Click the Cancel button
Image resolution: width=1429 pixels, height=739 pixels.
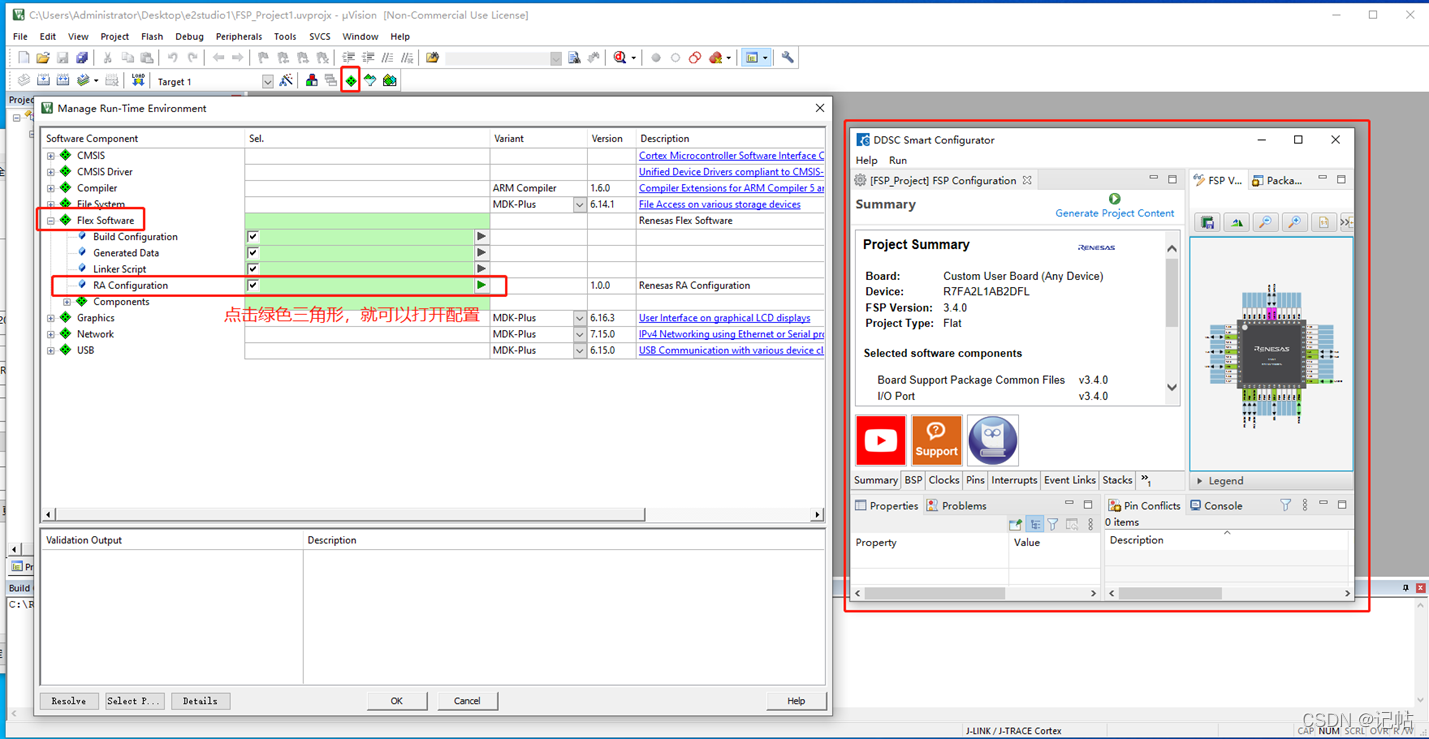coord(467,701)
